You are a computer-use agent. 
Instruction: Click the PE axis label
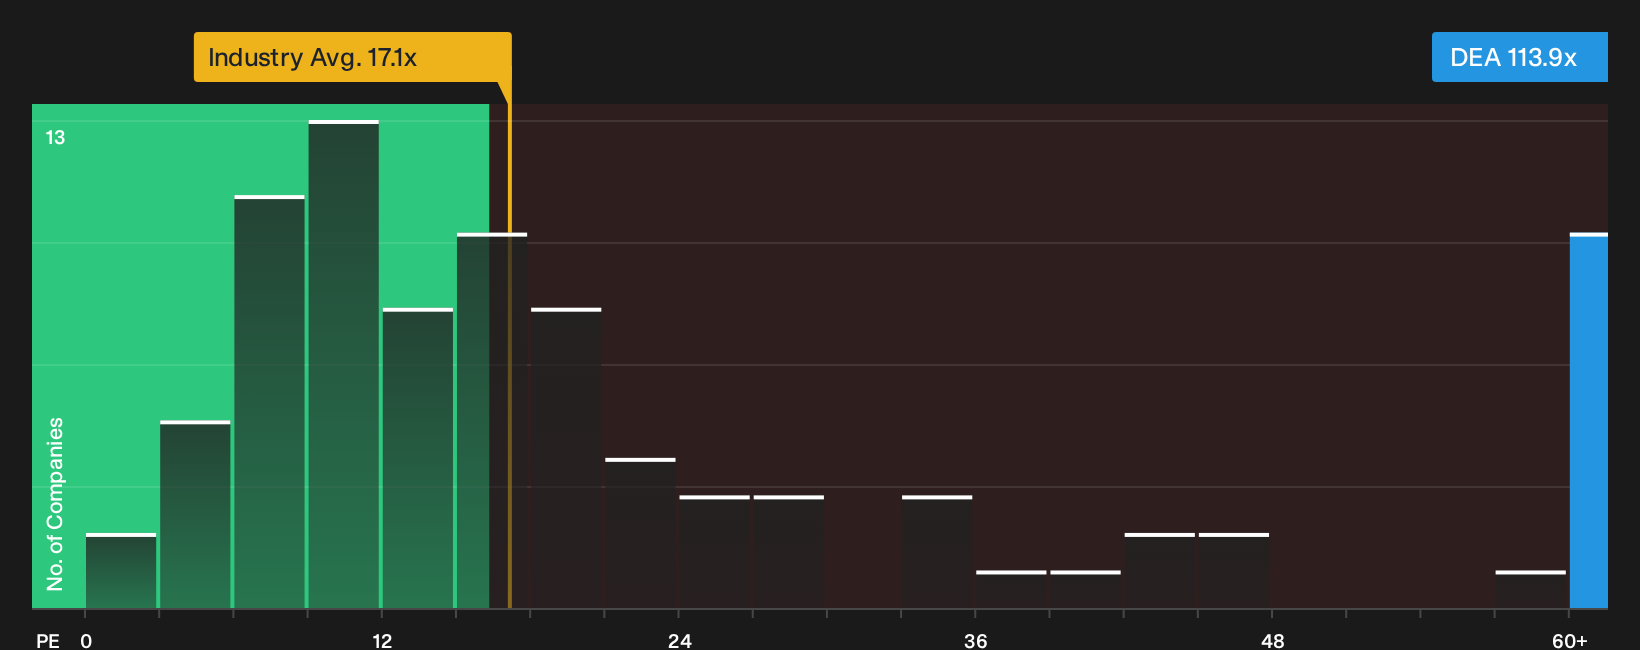pos(48,640)
